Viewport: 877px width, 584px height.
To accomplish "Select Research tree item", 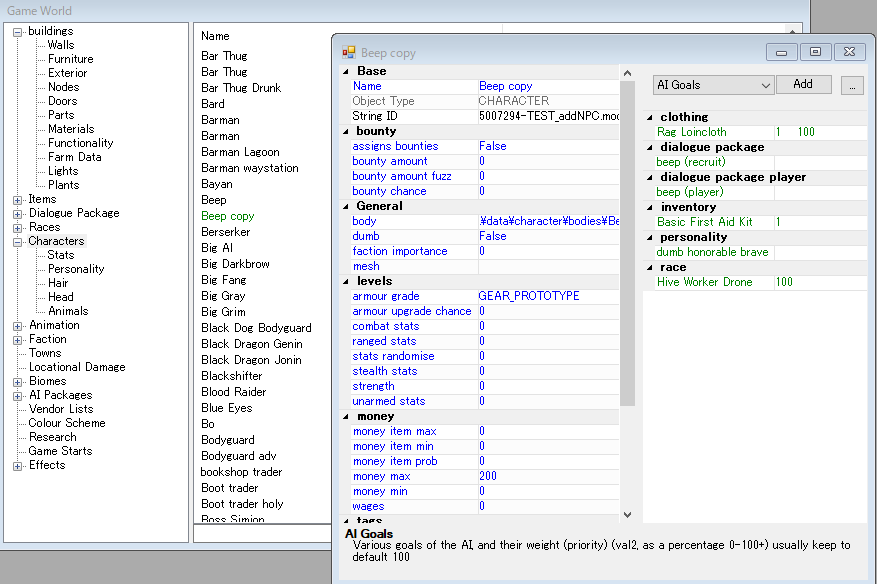I will pyautogui.click(x=53, y=436).
